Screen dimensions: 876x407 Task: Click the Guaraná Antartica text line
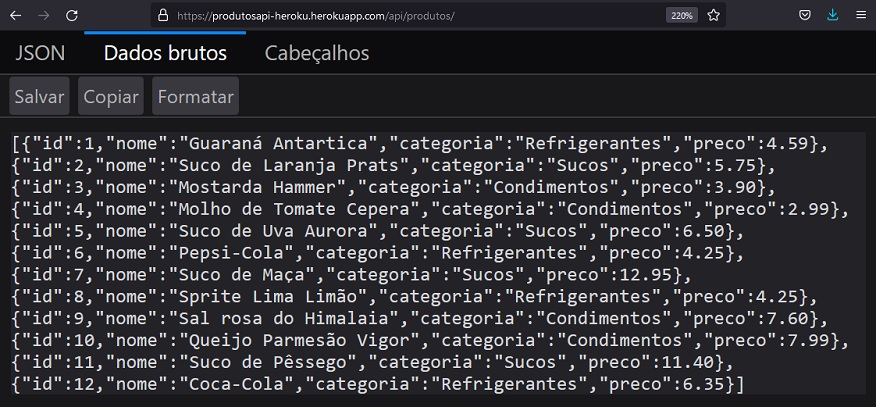(420, 143)
